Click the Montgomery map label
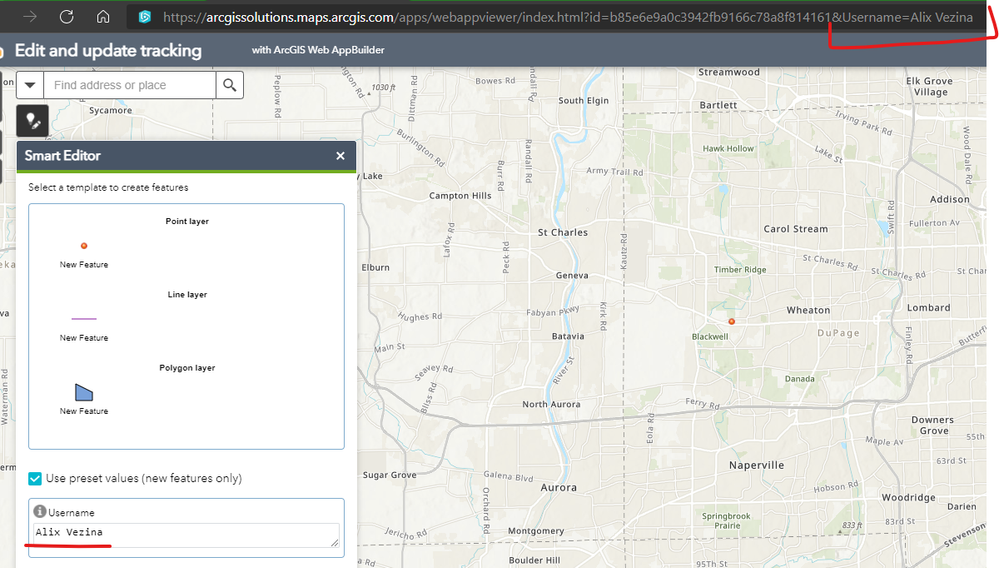999x568 pixels. tap(536, 531)
